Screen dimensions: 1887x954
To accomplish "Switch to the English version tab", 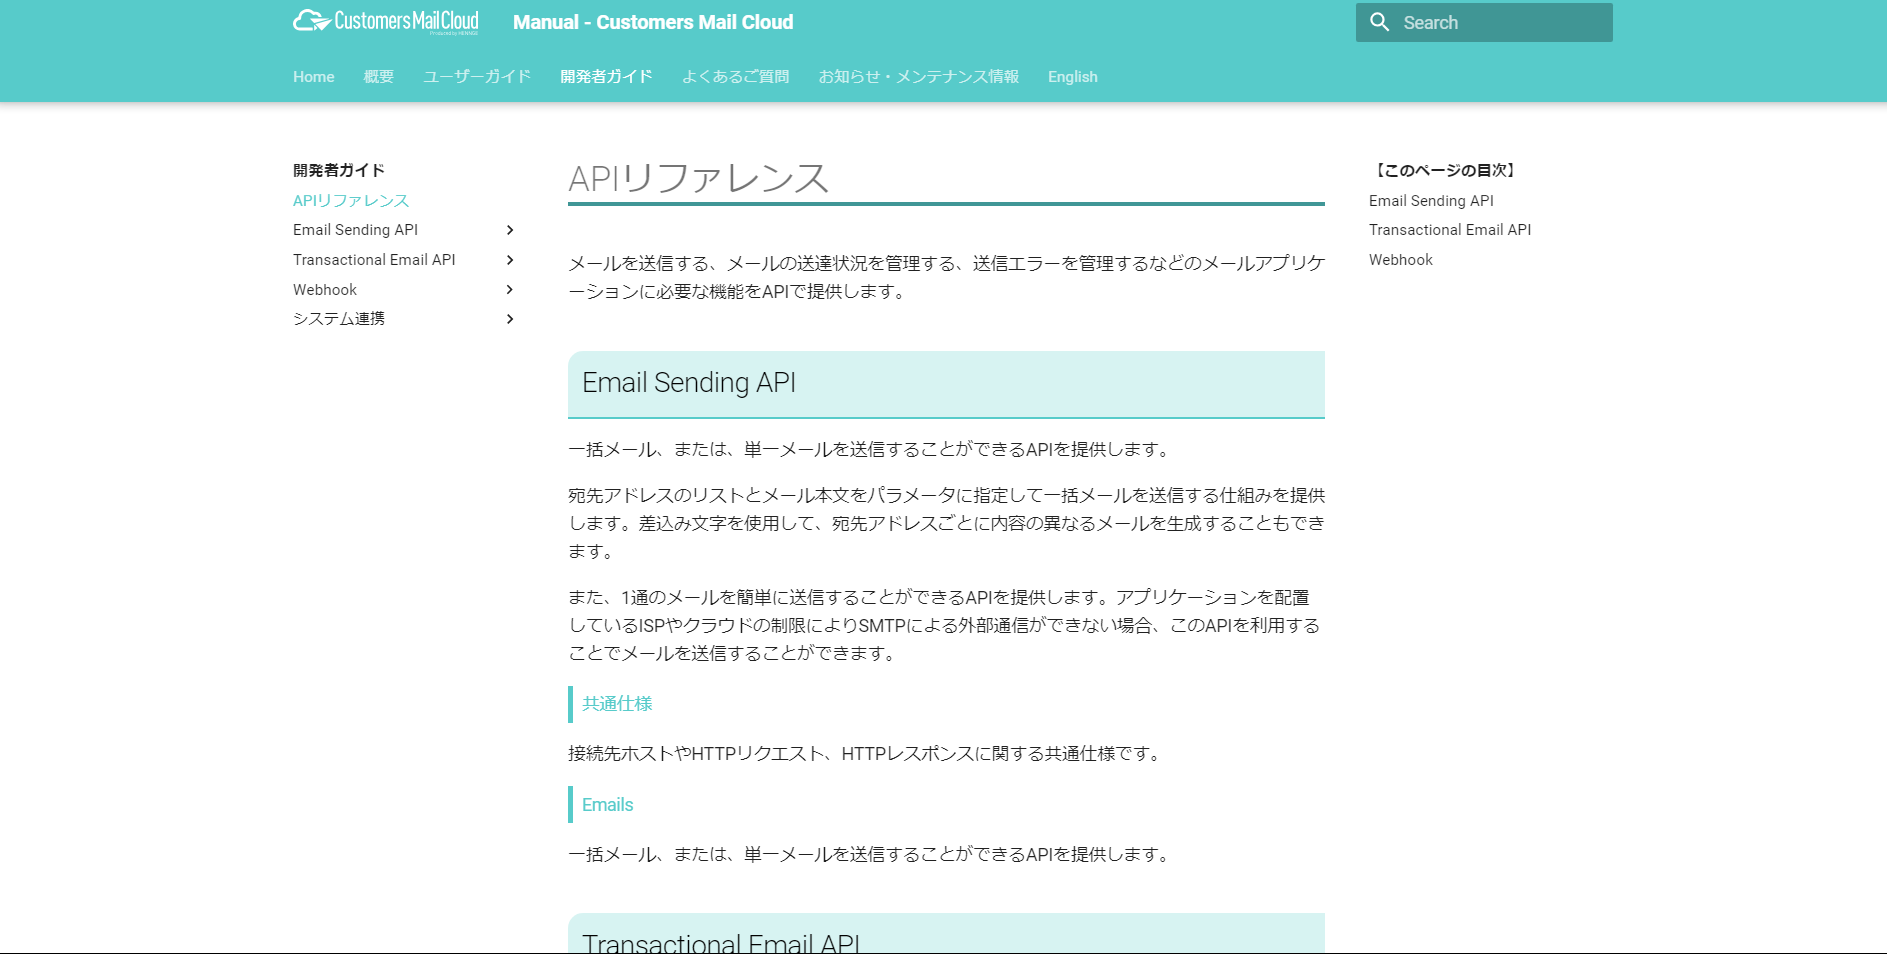I will [1072, 77].
